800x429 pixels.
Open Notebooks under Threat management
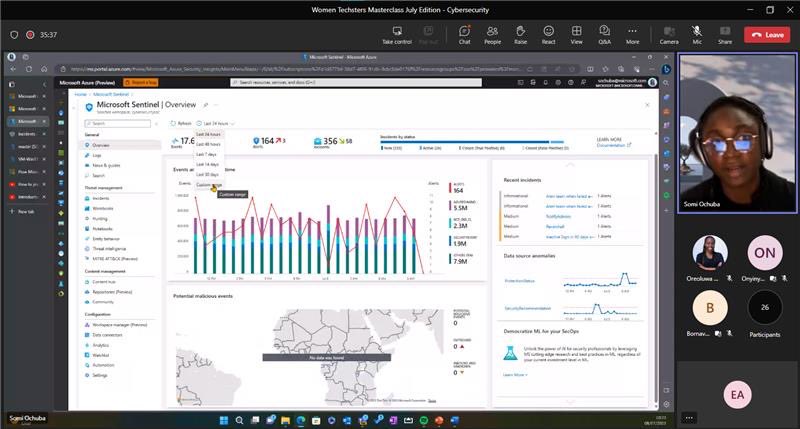tap(102, 229)
